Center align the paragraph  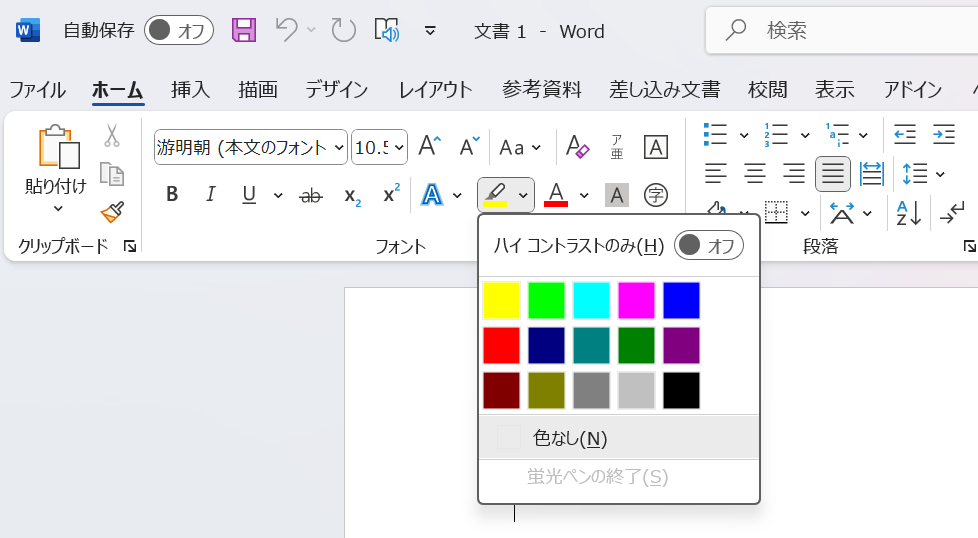tap(754, 174)
